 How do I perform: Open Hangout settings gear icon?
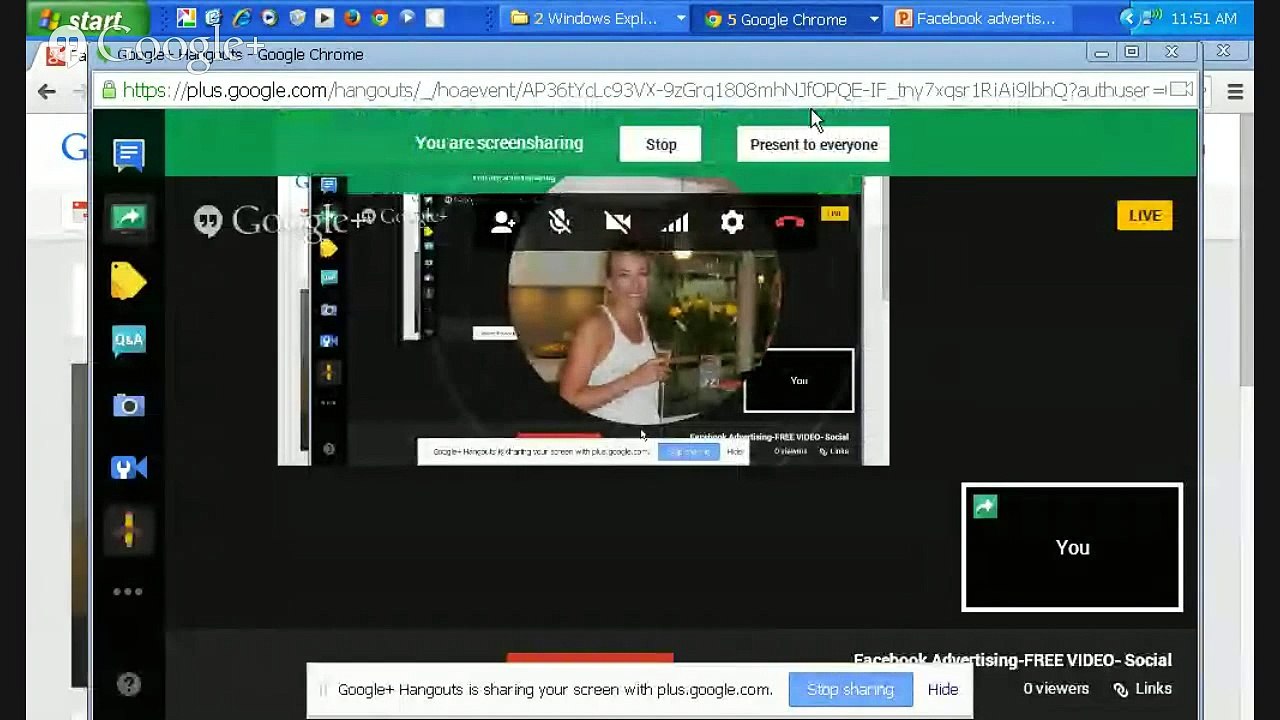(732, 222)
